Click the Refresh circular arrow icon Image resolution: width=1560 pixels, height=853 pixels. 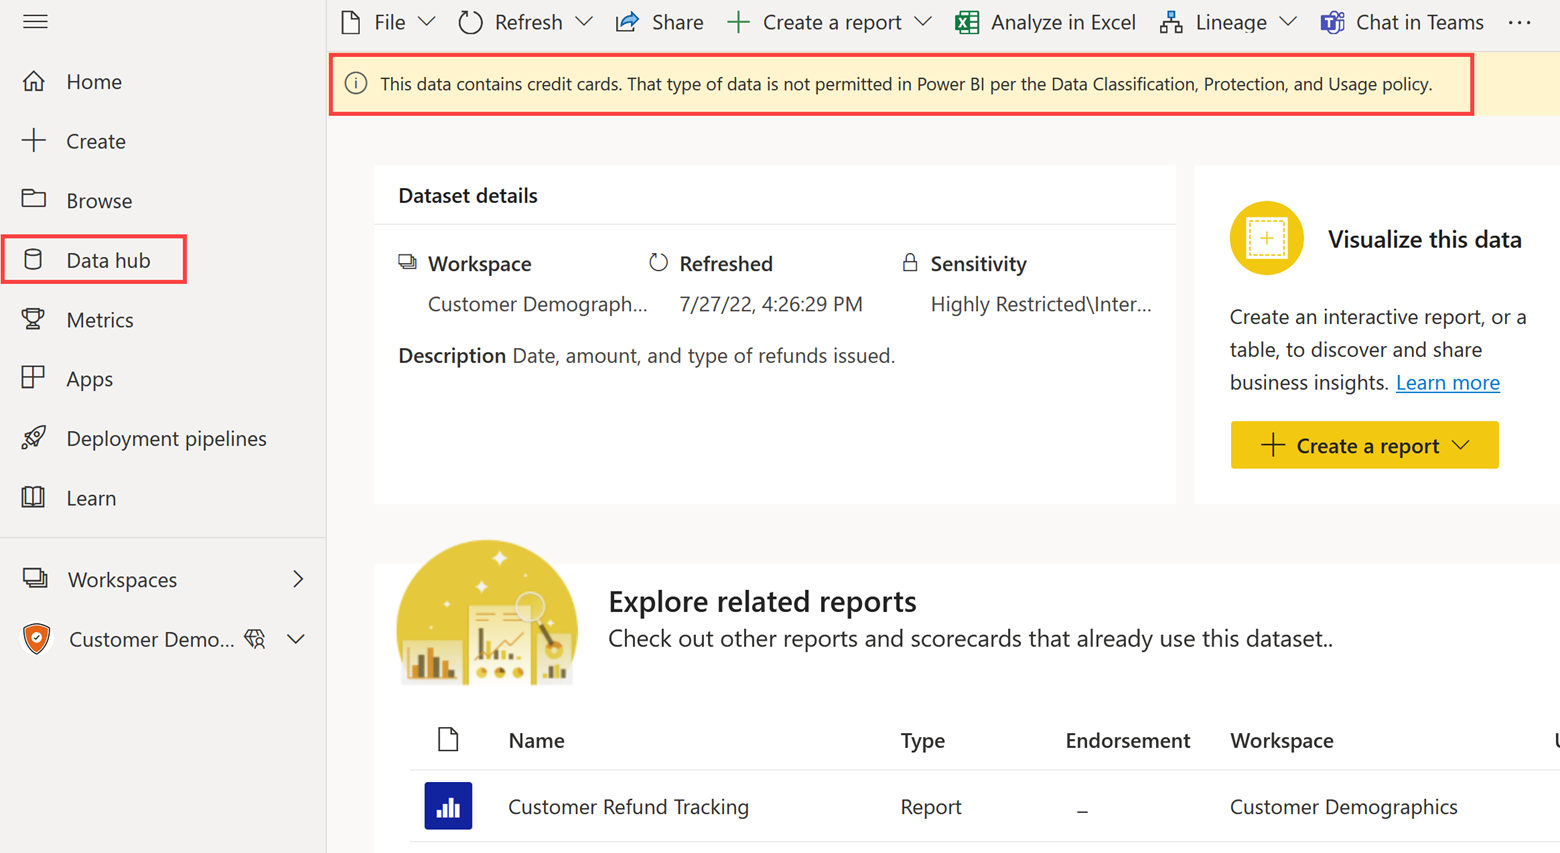tap(470, 22)
